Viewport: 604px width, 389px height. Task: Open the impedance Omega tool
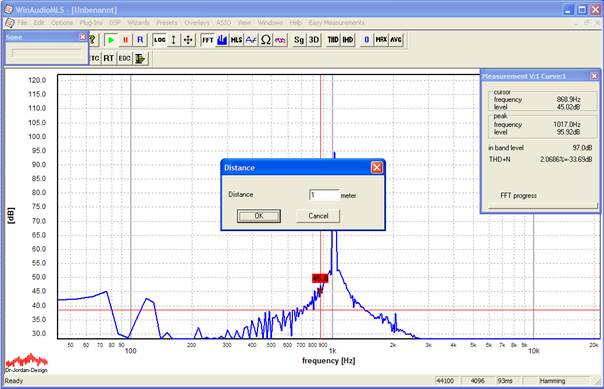266,40
